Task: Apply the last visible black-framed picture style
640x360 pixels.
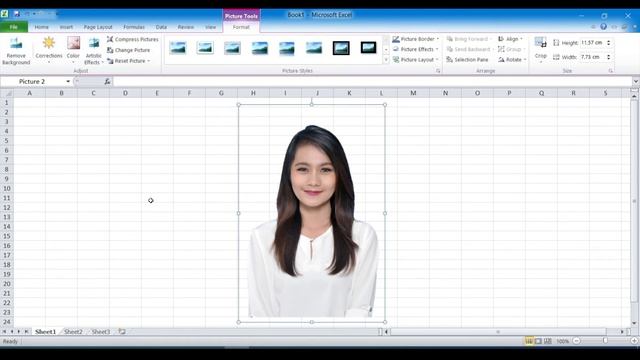Action: [x=368, y=48]
